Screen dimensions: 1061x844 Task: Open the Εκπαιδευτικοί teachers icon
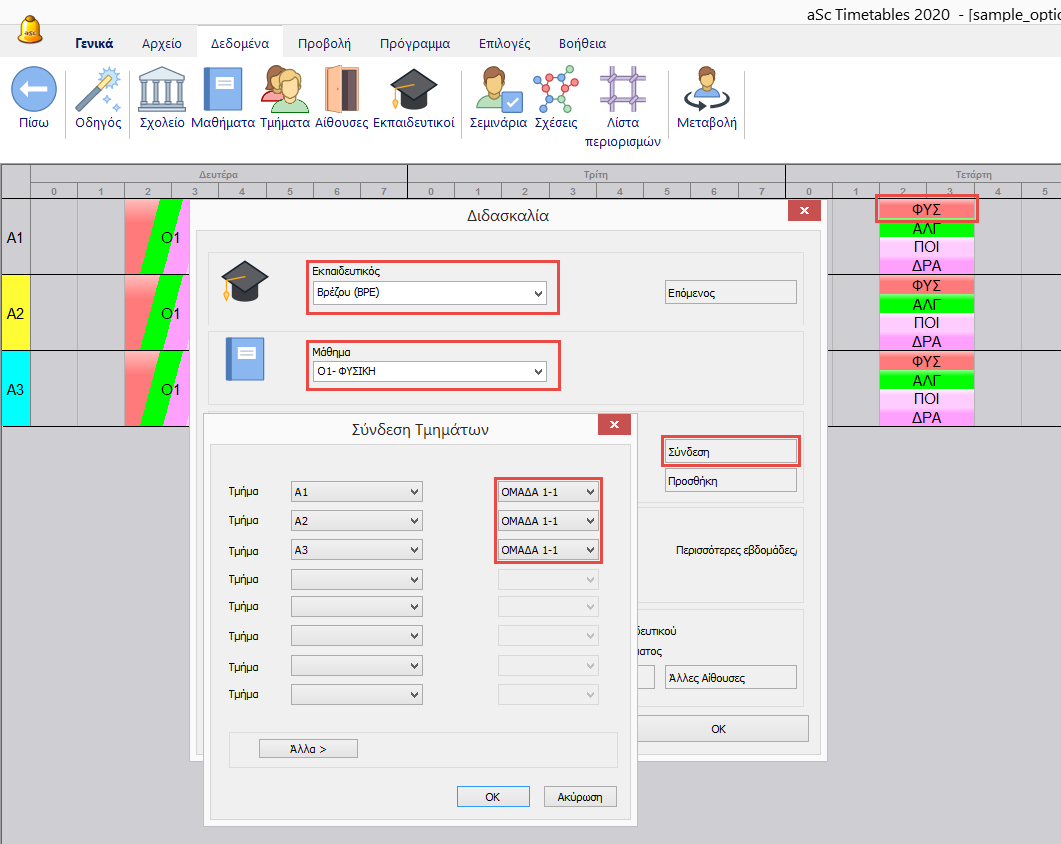(x=413, y=91)
